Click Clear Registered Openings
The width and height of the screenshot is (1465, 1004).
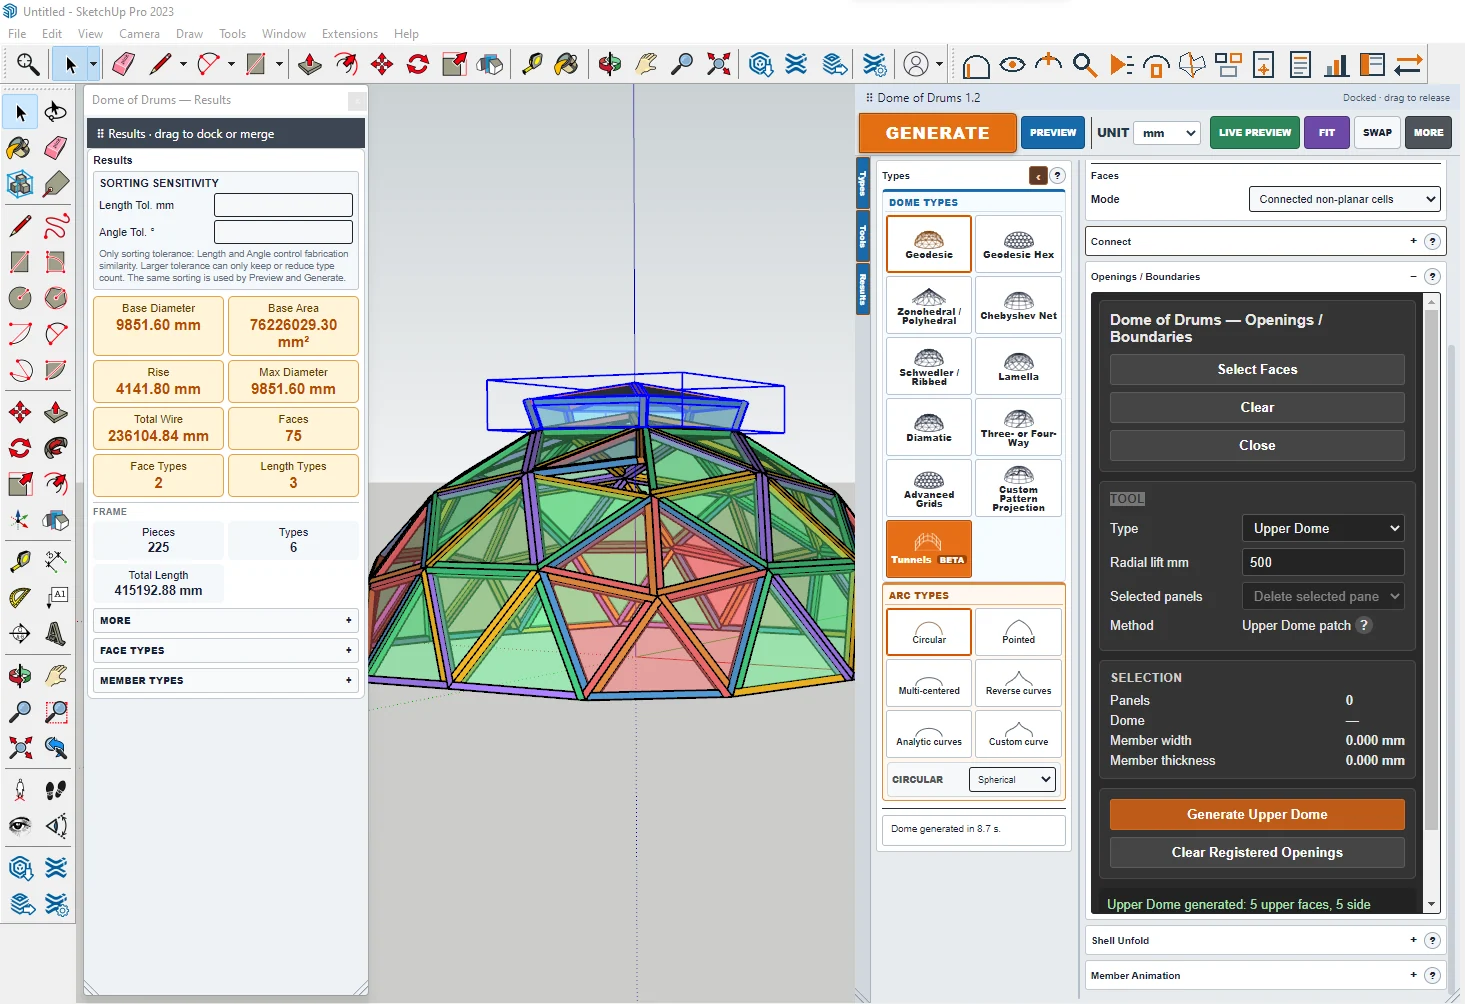pyautogui.click(x=1257, y=852)
